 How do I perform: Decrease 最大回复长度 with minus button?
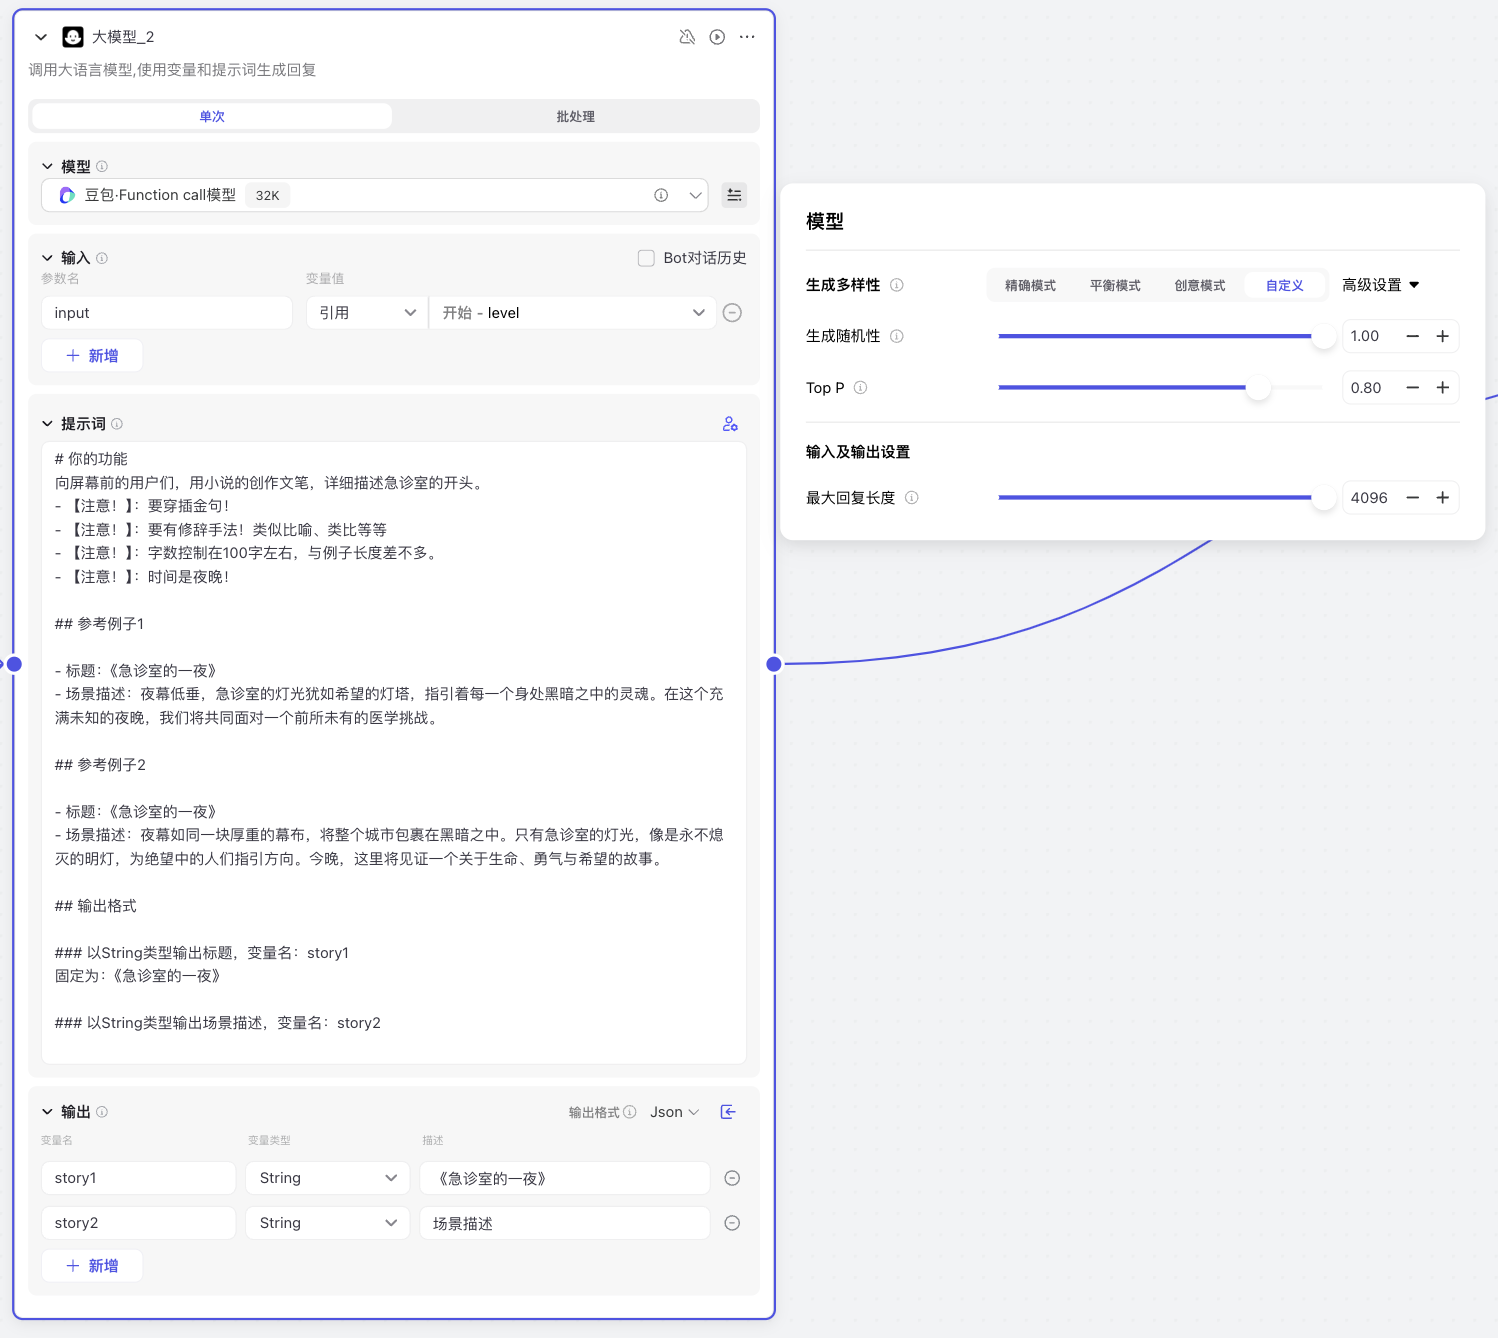click(x=1413, y=498)
